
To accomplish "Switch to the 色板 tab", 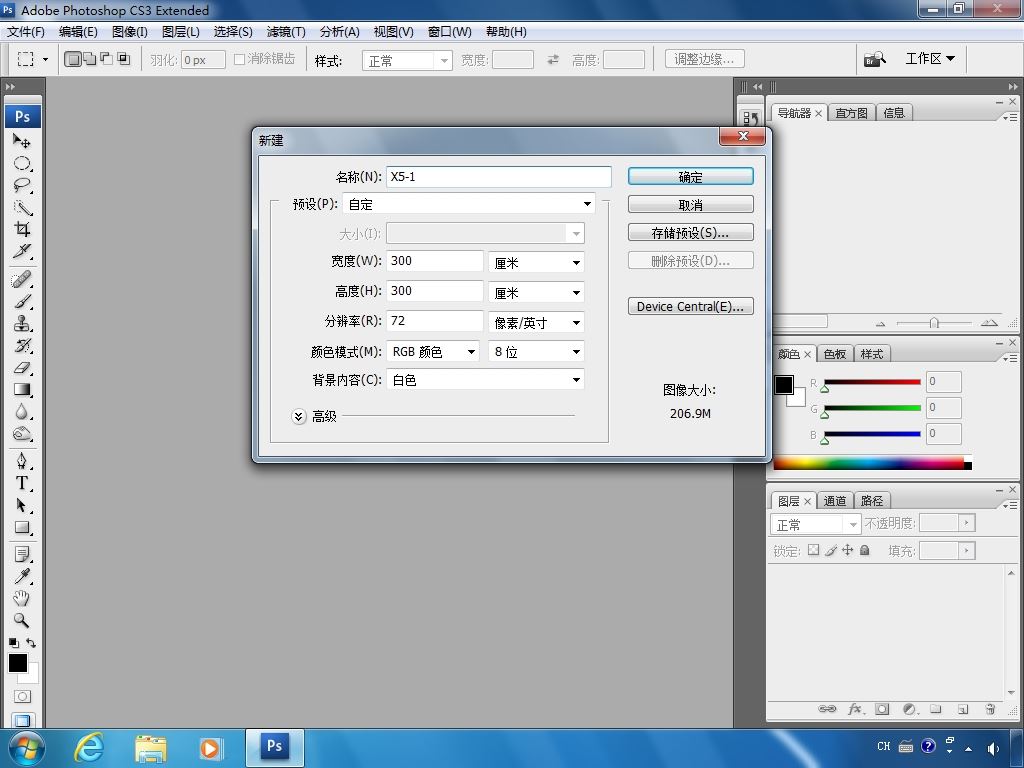I will pos(835,354).
